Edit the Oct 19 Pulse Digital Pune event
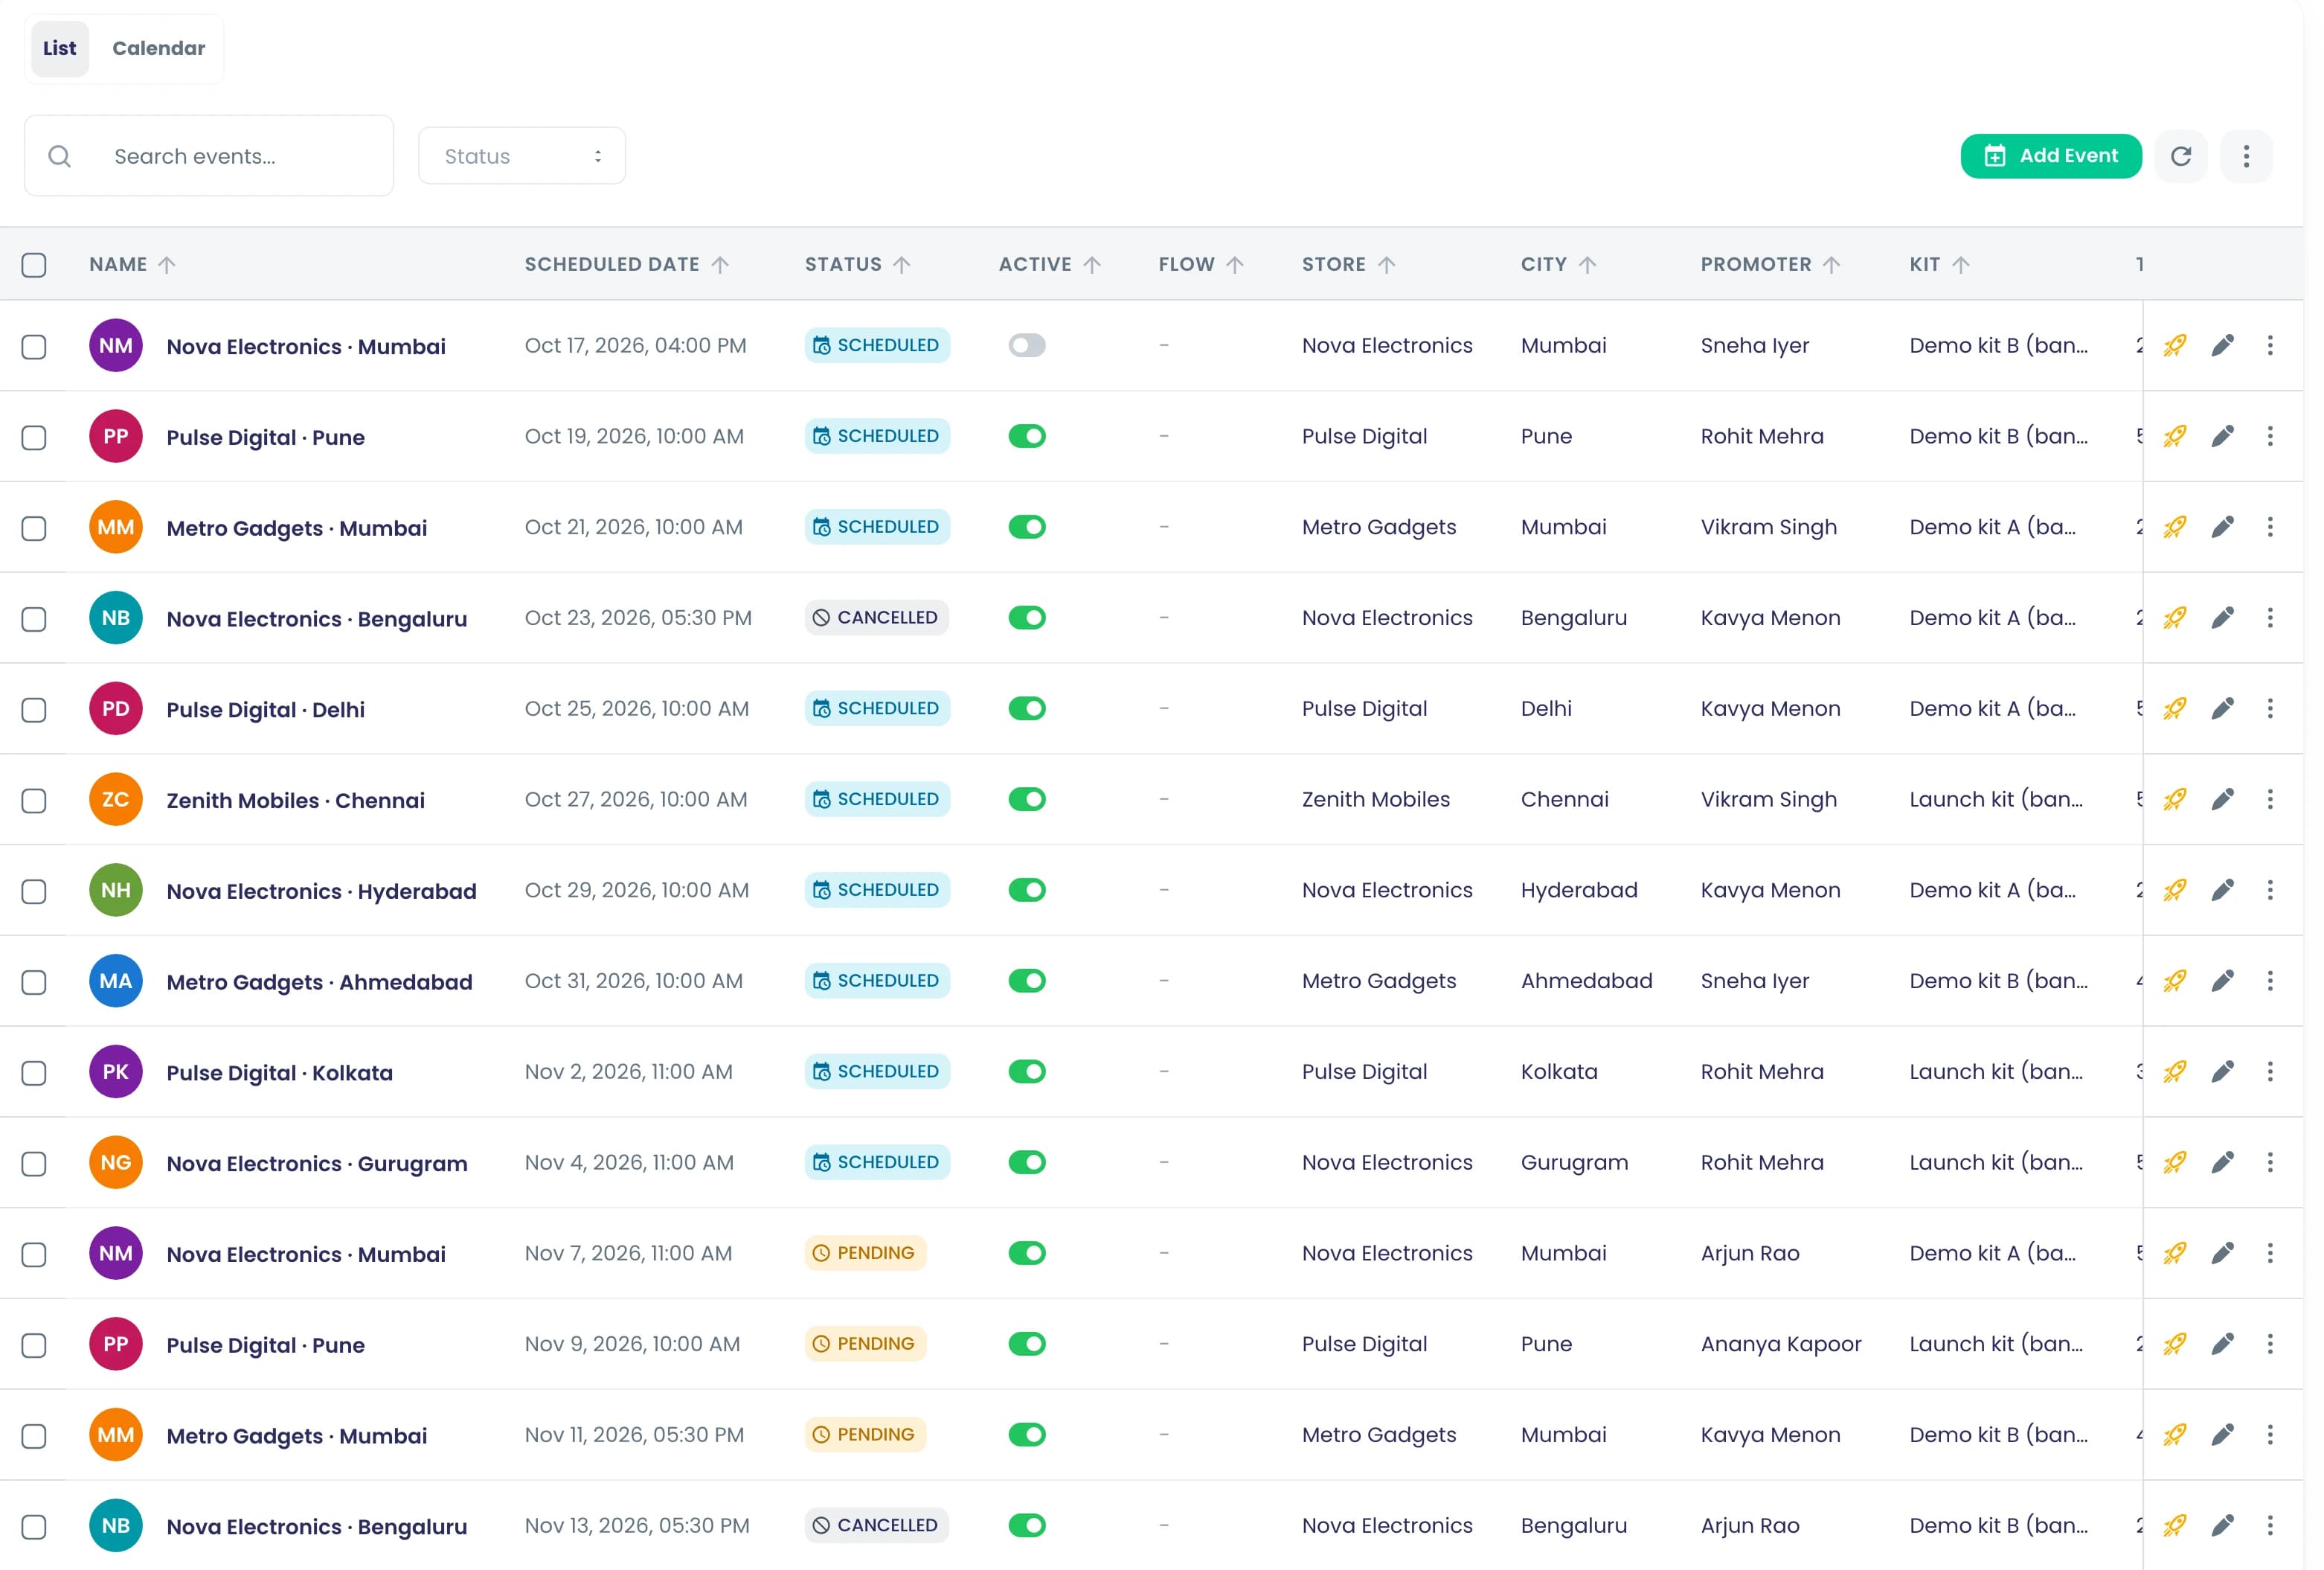The width and height of the screenshot is (2324, 1570). click(2222, 437)
